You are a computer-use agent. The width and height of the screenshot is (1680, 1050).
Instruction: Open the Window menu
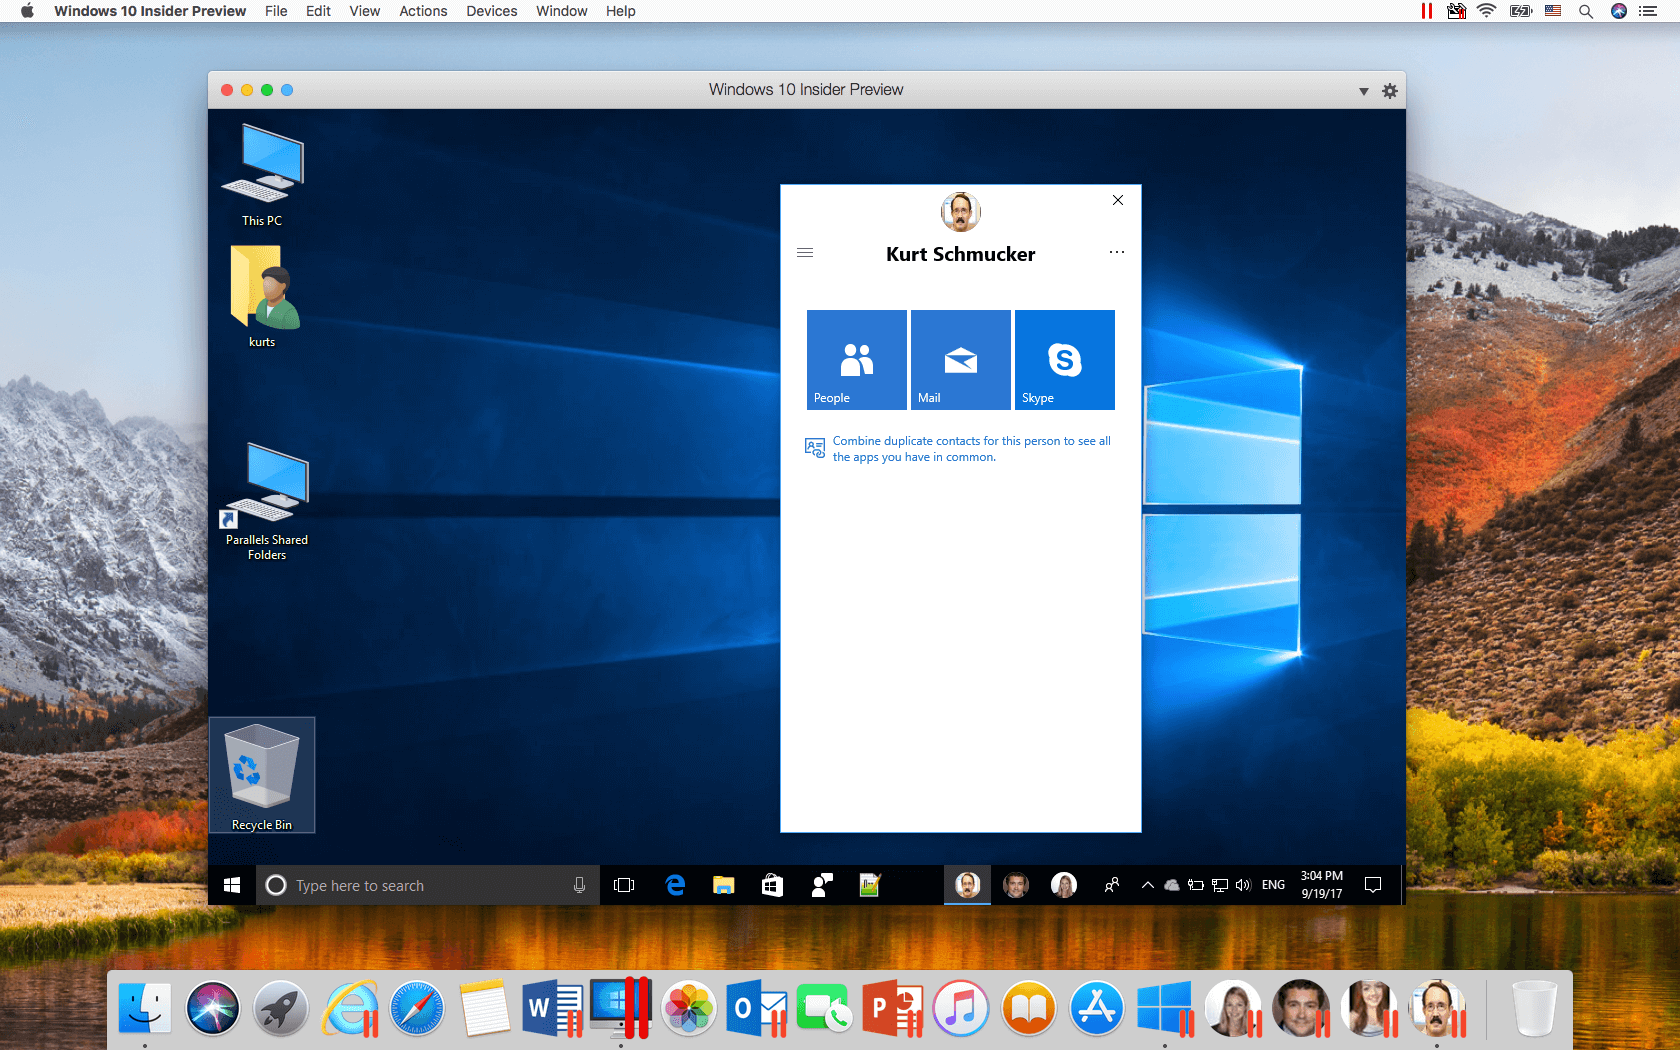pyautogui.click(x=561, y=11)
